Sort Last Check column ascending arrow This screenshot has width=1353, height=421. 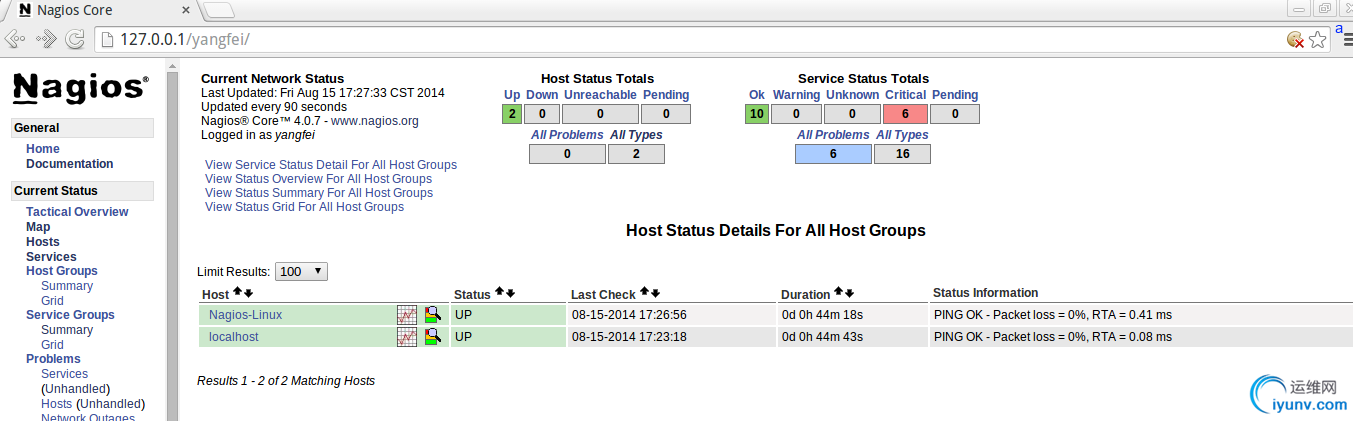(x=645, y=293)
